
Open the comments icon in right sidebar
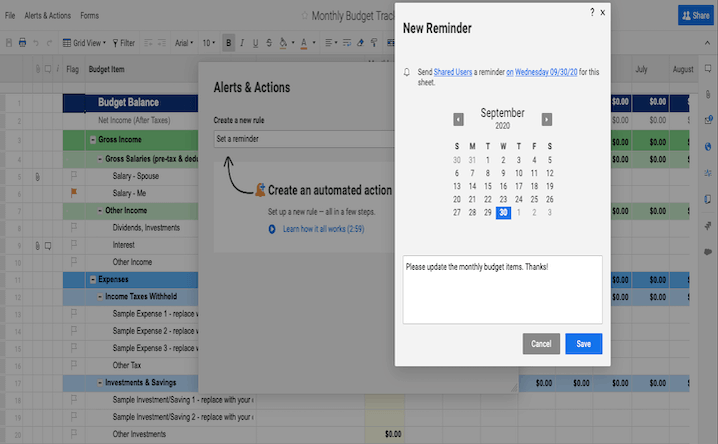[x=708, y=251]
